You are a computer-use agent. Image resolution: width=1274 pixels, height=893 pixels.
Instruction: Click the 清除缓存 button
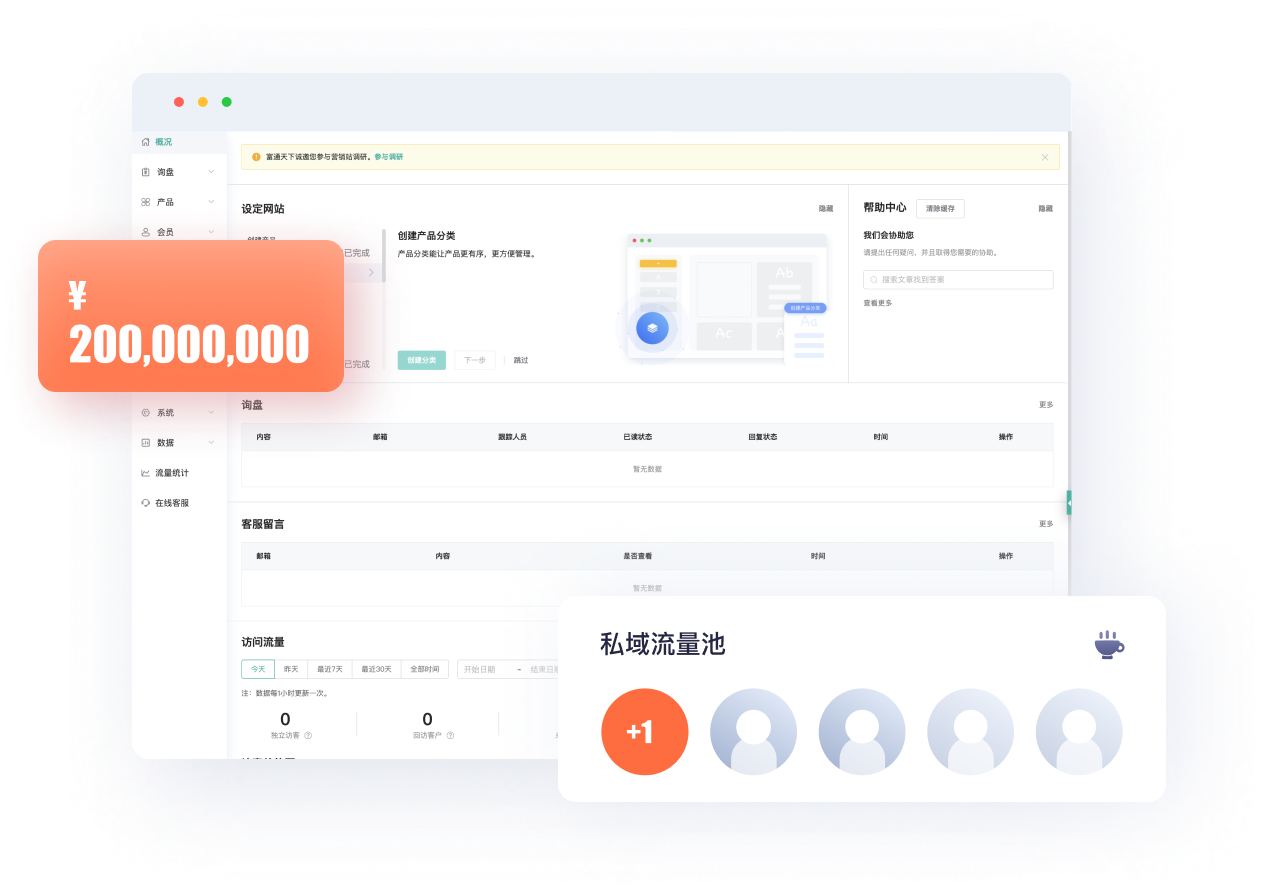[940, 209]
